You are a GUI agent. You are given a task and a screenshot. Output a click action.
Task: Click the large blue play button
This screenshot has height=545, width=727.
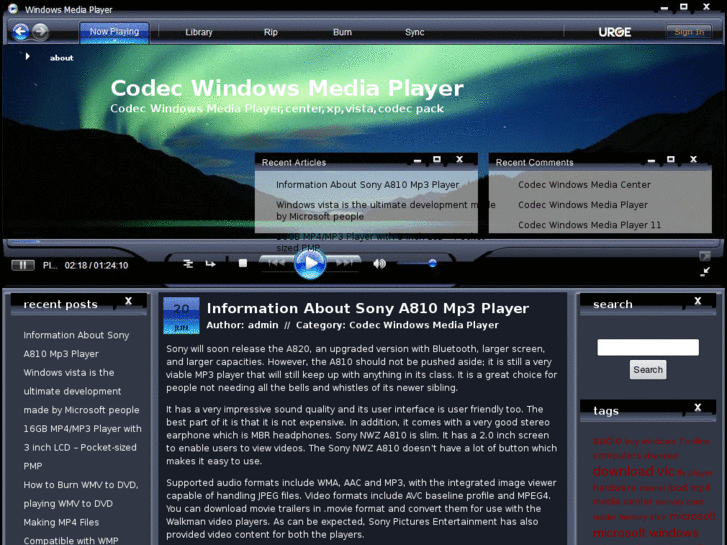[x=310, y=263]
